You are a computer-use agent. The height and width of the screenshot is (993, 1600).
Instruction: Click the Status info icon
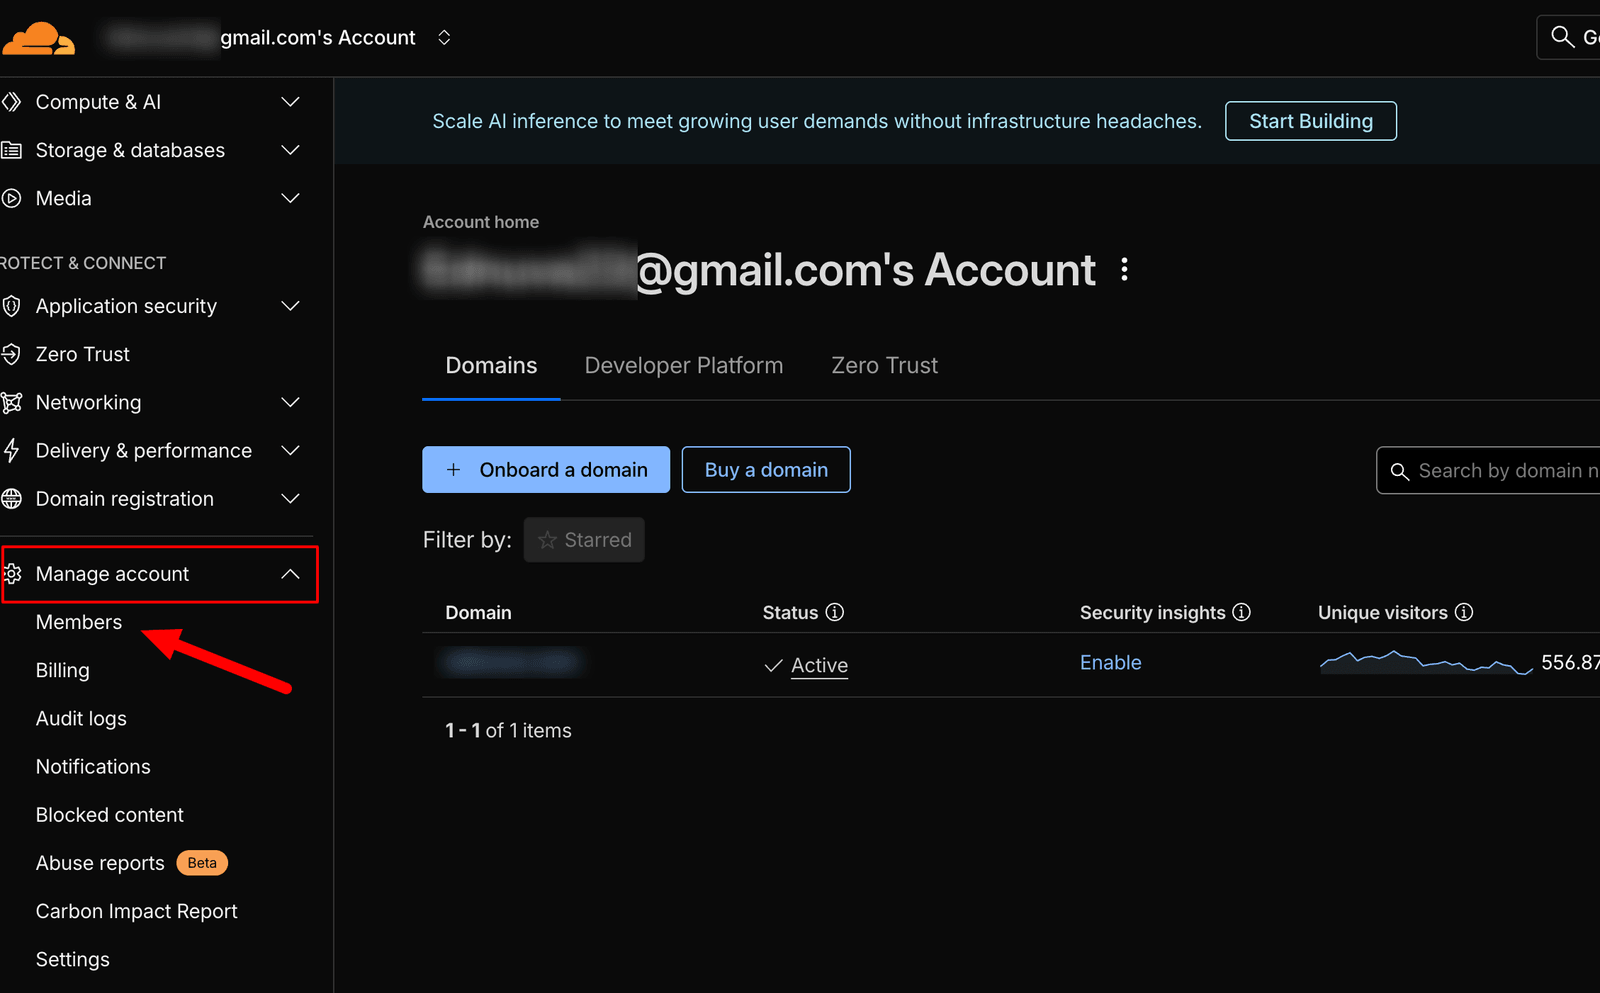click(x=834, y=612)
